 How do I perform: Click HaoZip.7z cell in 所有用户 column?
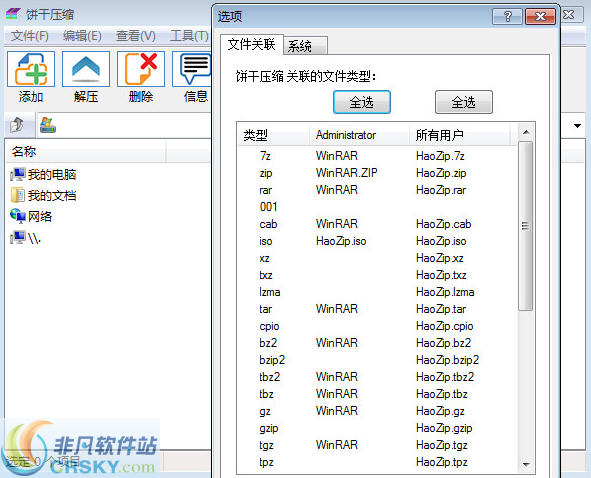[440, 156]
